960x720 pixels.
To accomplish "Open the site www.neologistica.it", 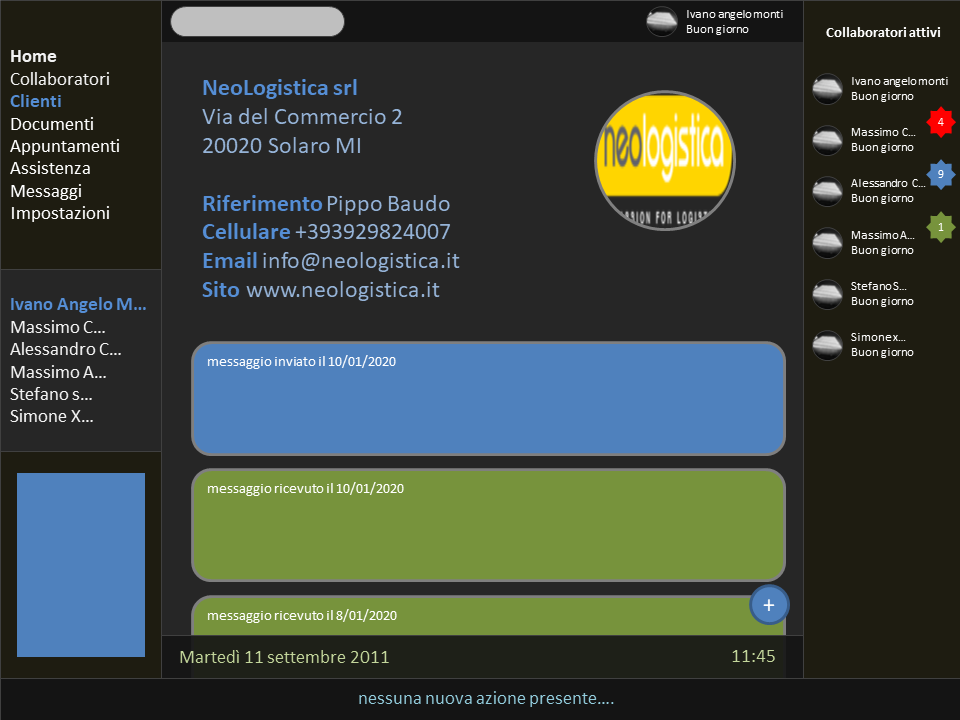I will pyautogui.click(x=343, y=290).
